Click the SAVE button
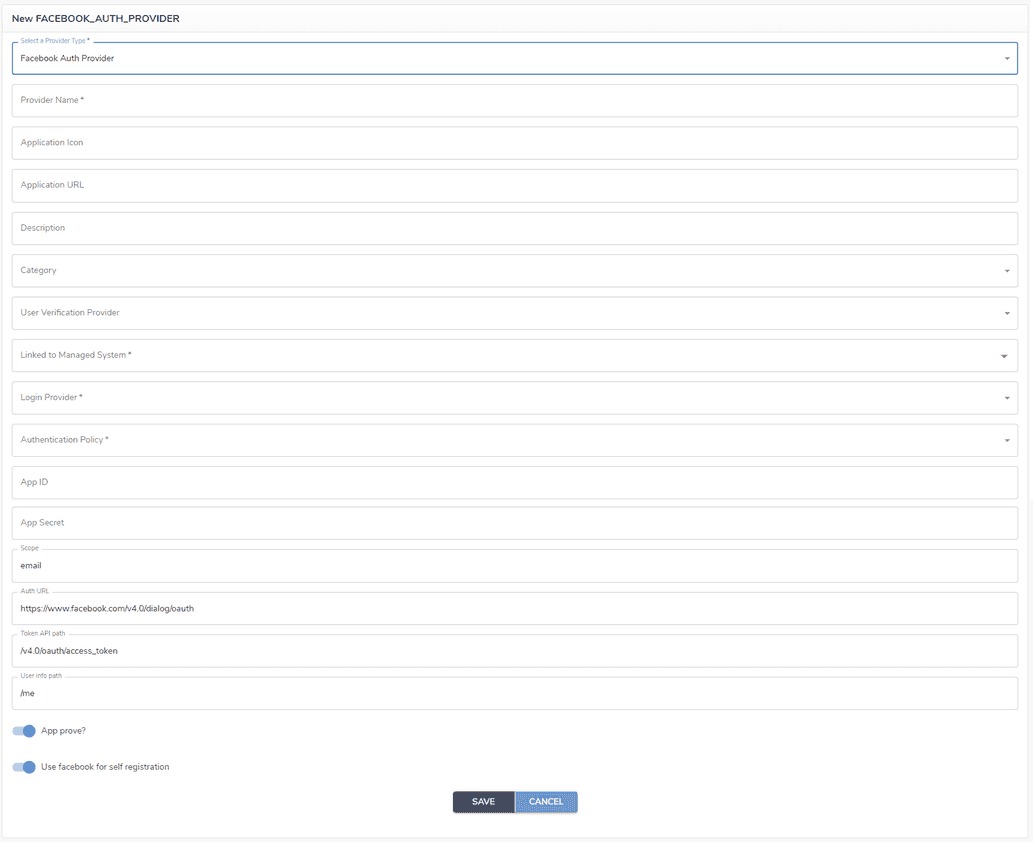Image resolution: width=1035 pixels, height=842 pixels. pyautogui.click(x=483, y=801)
